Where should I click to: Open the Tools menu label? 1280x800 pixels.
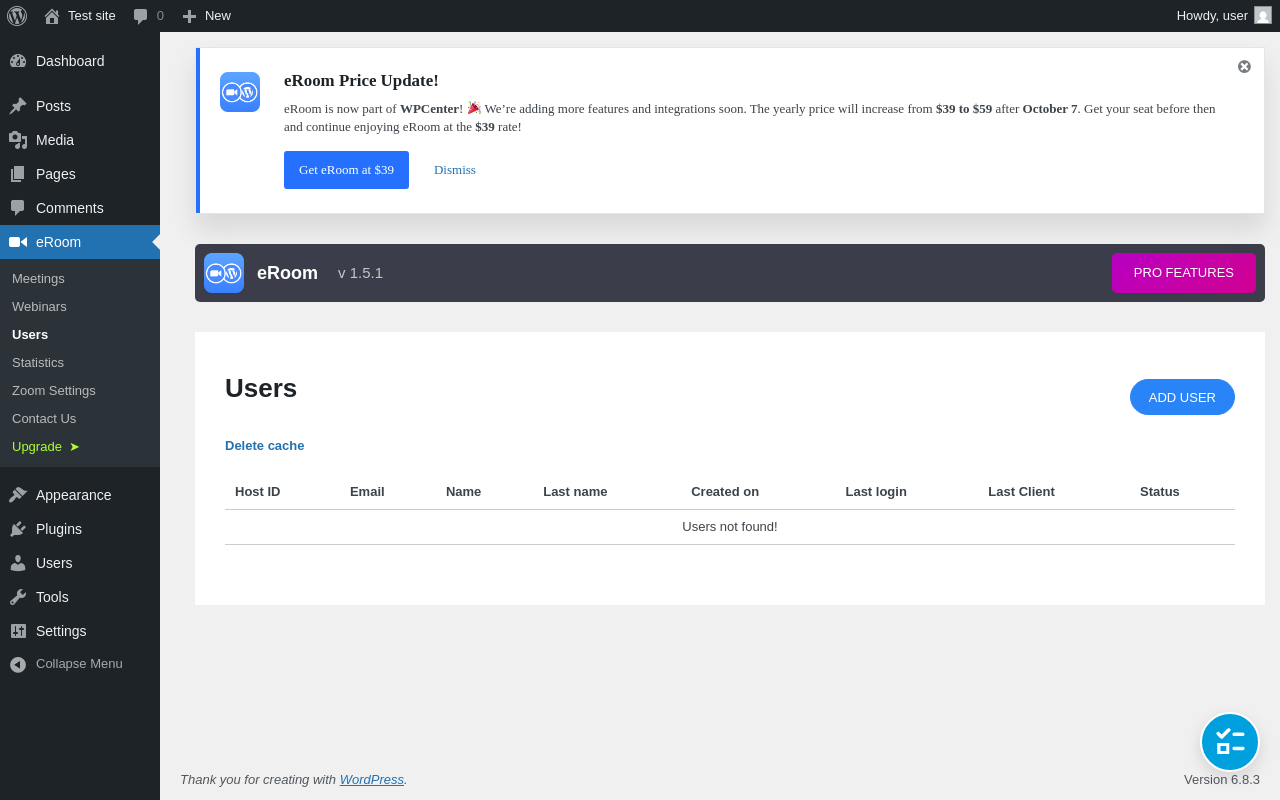click(52, 597)
